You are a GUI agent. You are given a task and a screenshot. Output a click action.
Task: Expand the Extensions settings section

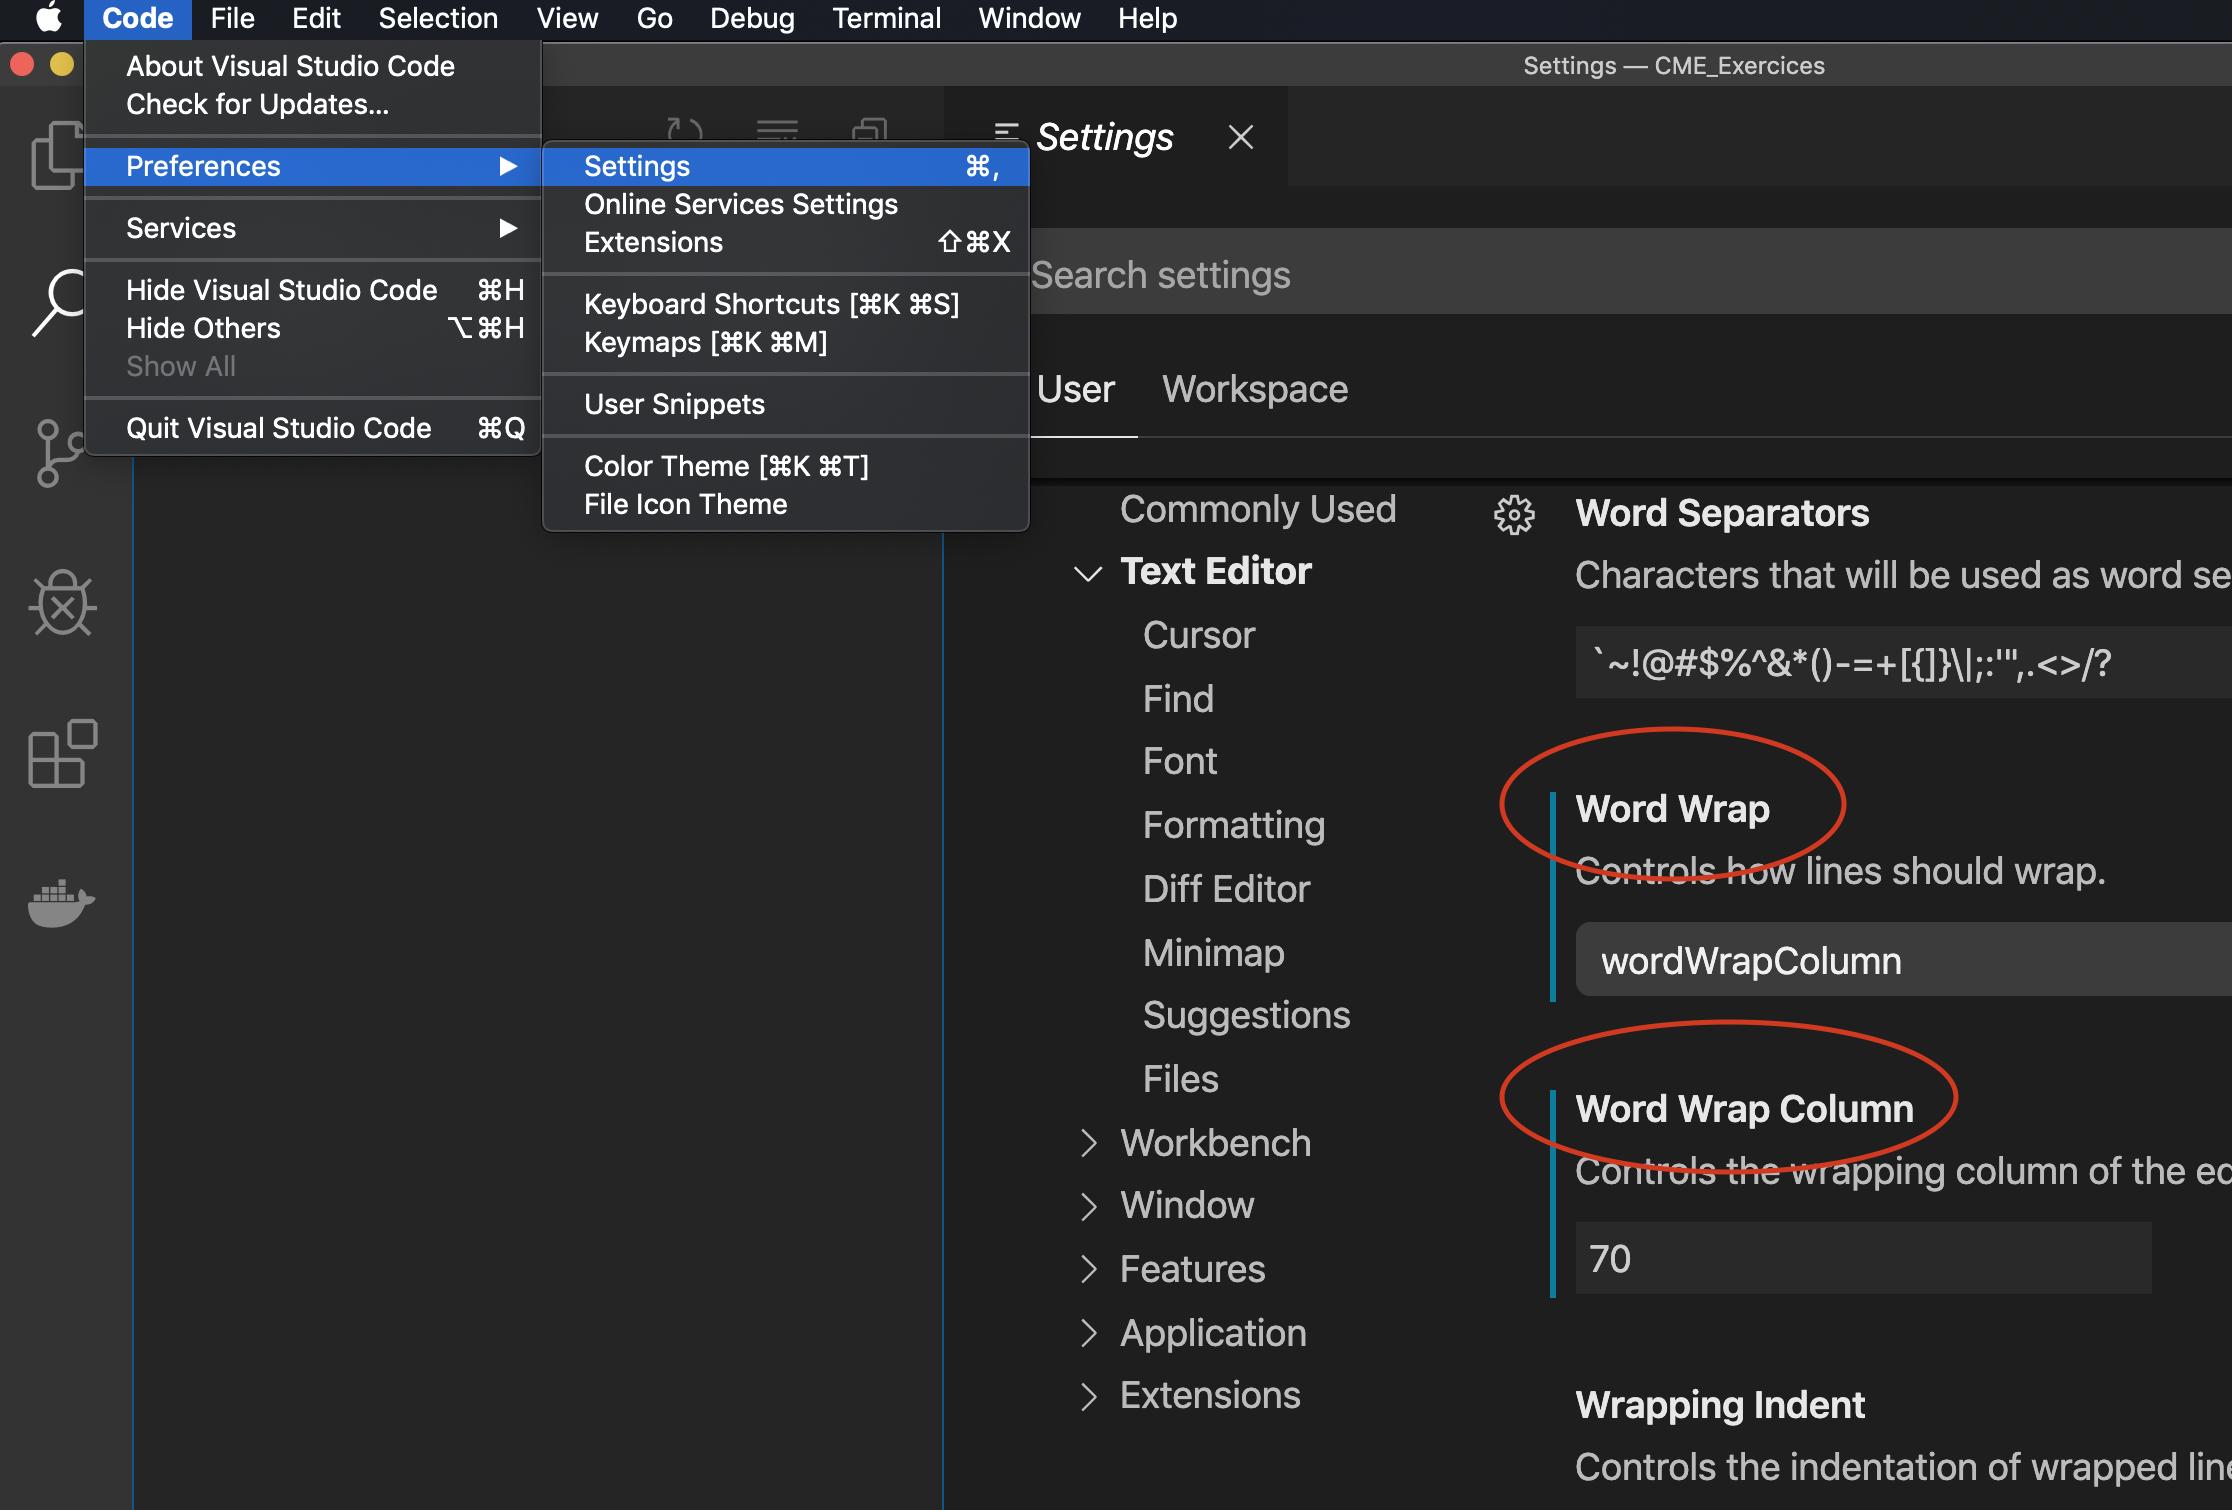[1089, 1396]
